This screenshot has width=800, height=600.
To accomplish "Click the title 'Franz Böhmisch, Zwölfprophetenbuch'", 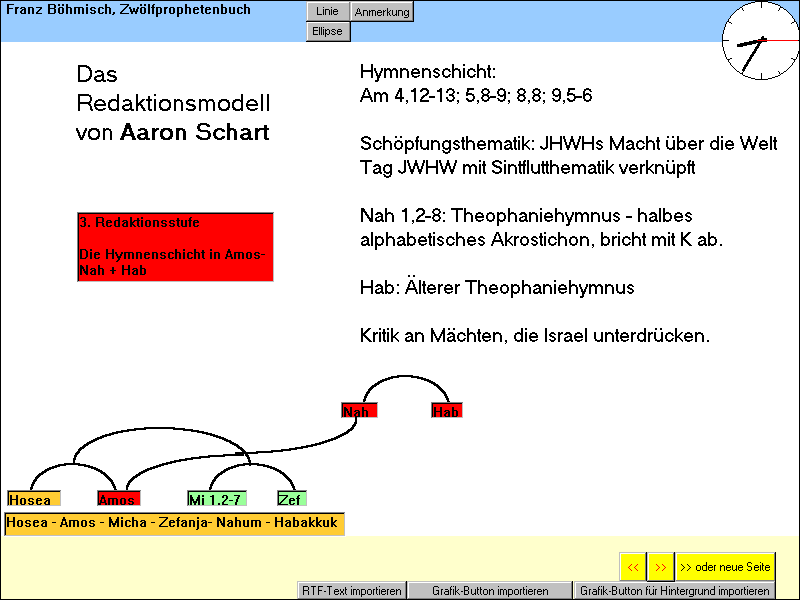I will click(129, 10).
